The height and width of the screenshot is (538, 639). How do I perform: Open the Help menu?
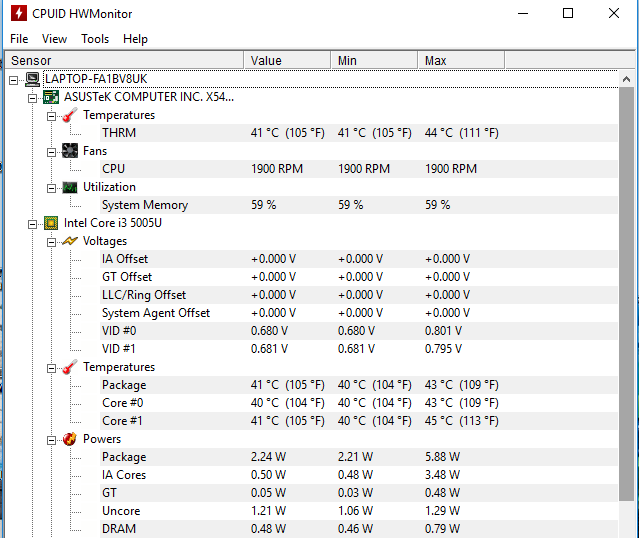(135, 39)
